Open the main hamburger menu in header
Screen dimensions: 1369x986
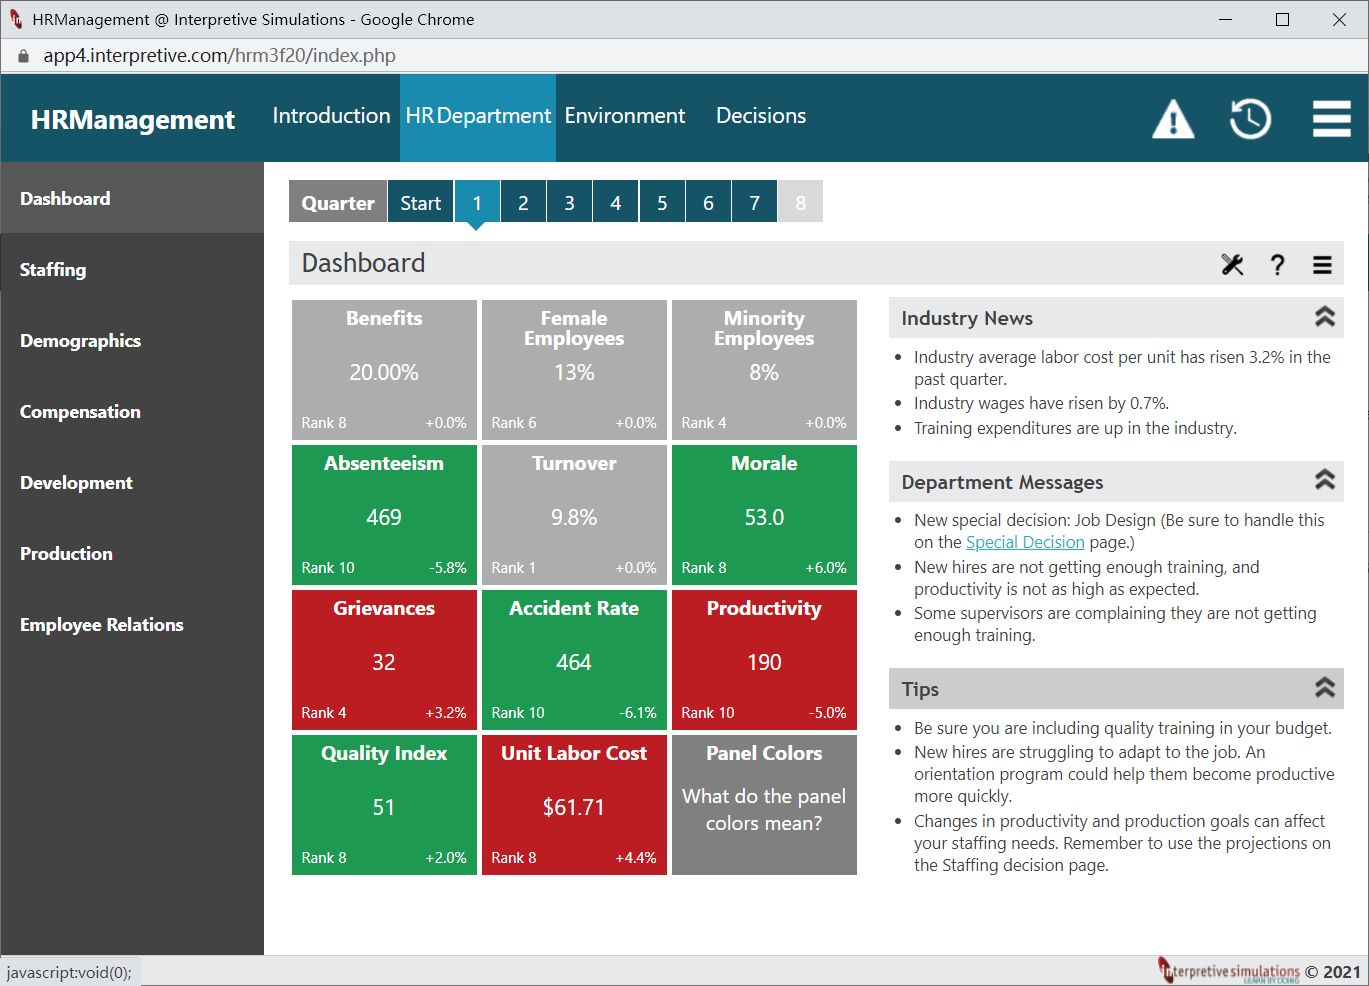(x=1332, y=119)
